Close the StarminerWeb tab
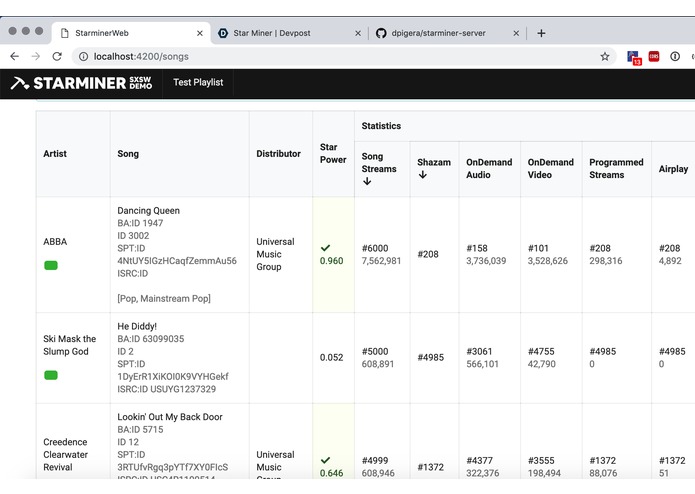This screenshot has height=494, width=695. pos(200,33)
